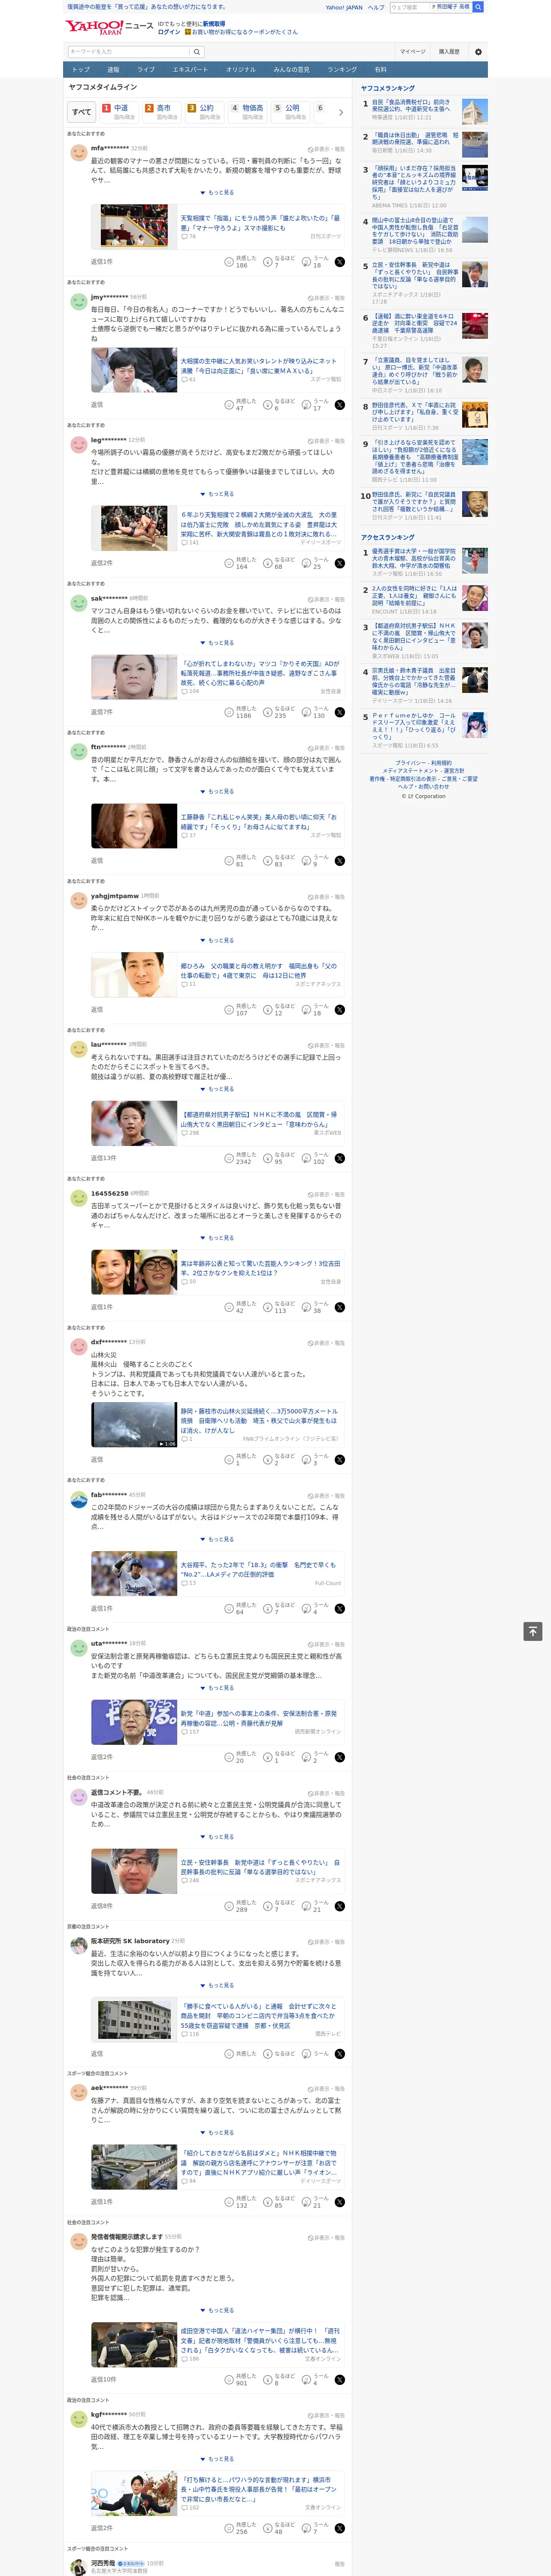This screenshot has width=551, height=2576.
Task: Share ftn's comment on X
Action: click(x=340, y=861)
